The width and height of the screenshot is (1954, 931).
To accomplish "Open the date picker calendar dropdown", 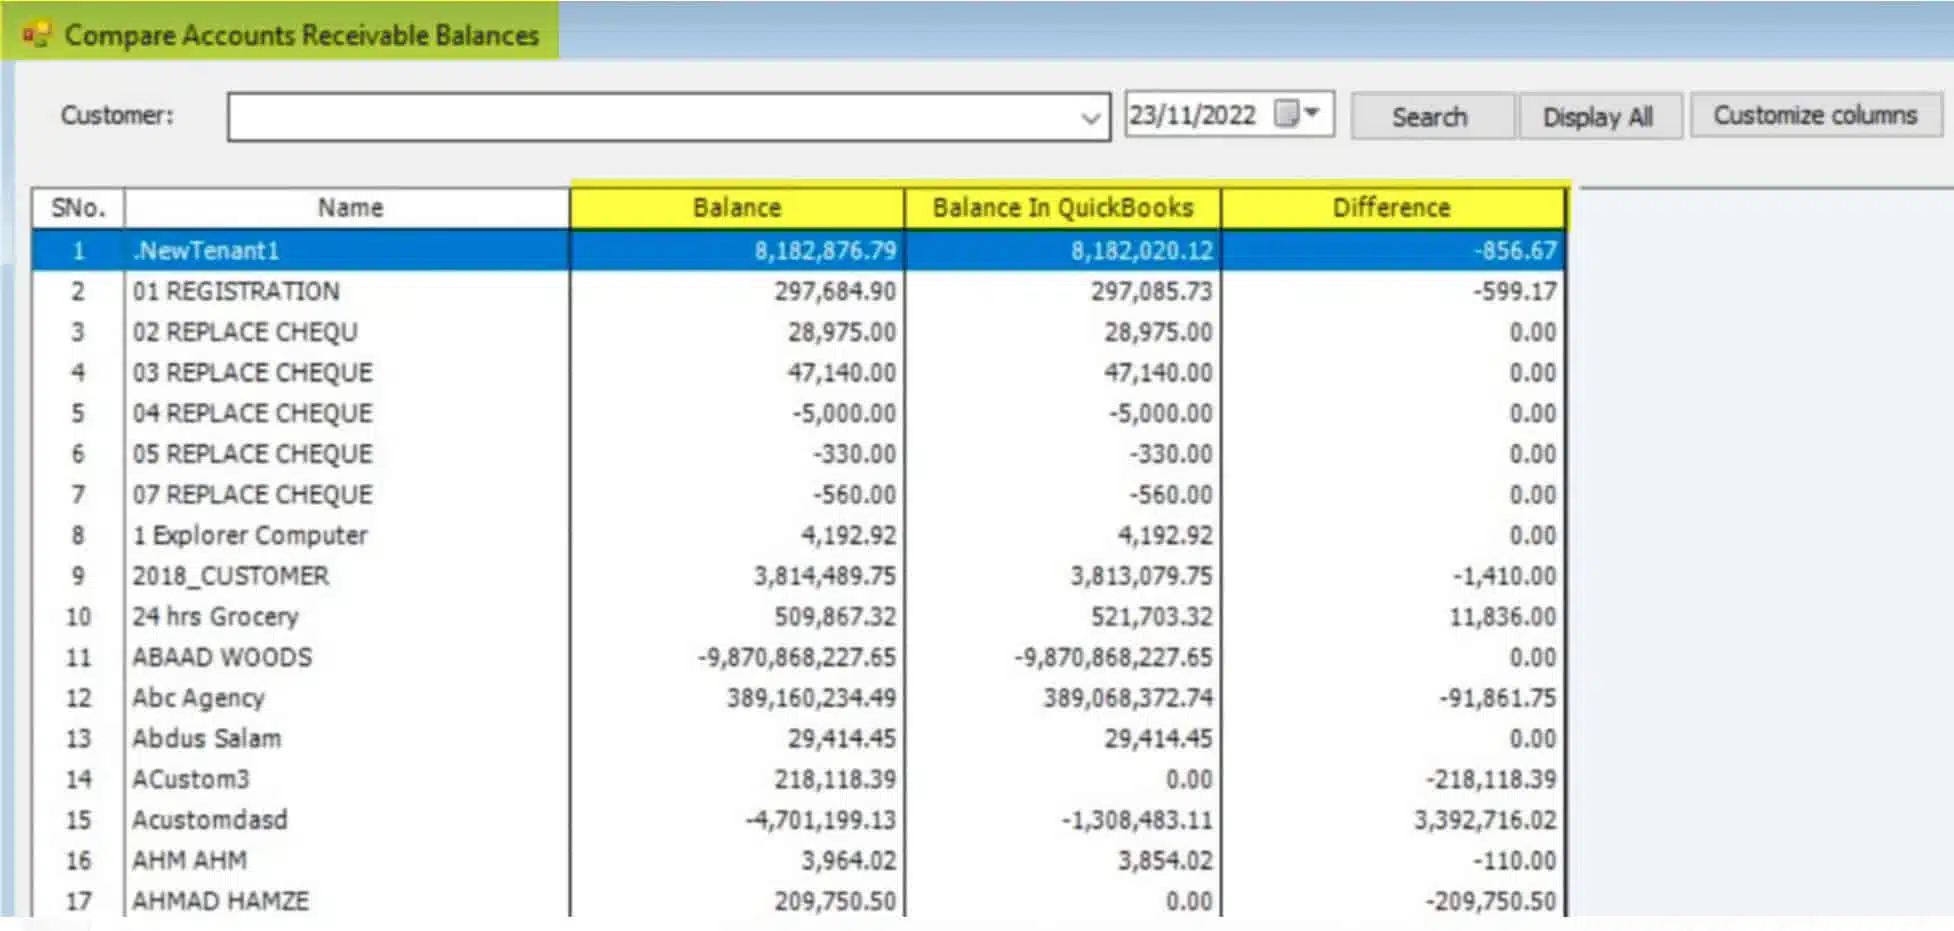I will (x=1313, y=114).
